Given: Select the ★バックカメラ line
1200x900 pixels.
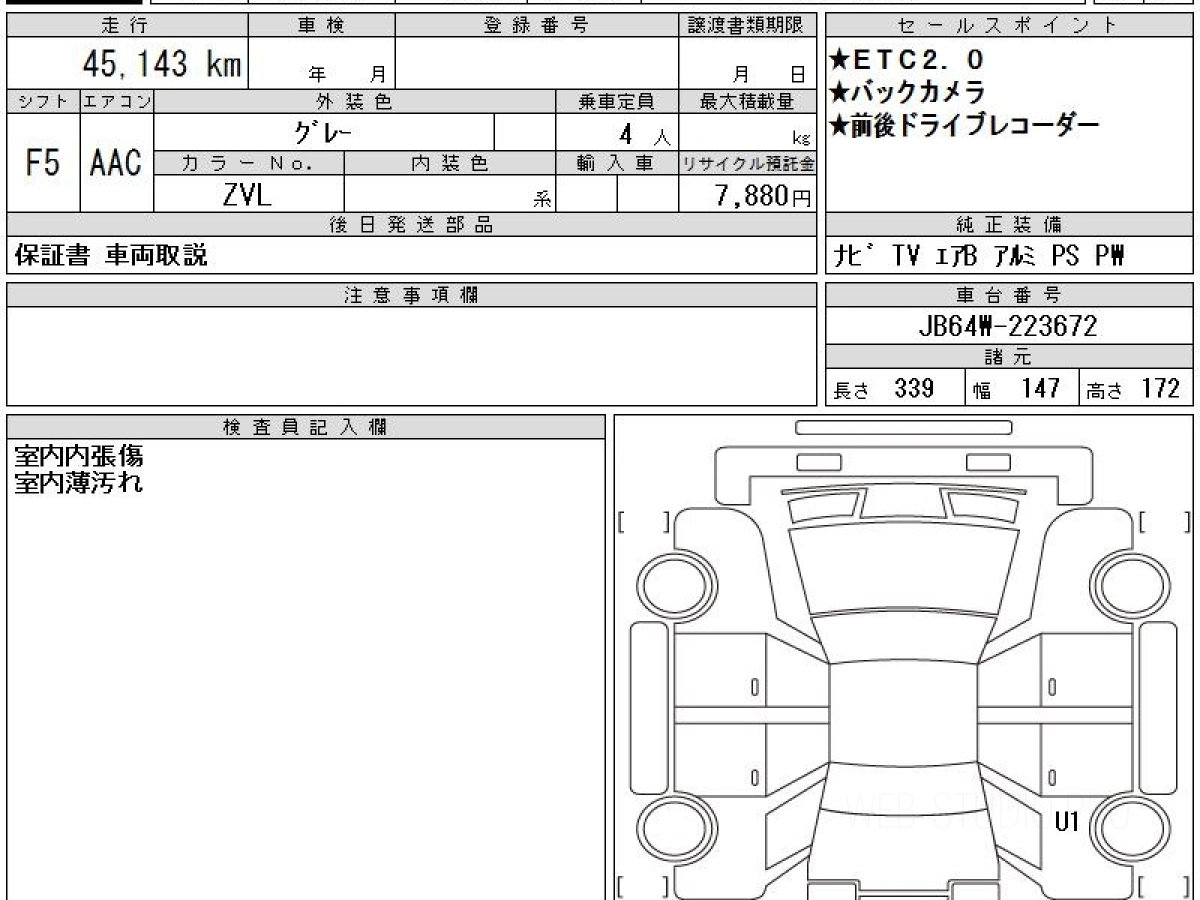Looking at the screenshot, I should 908,93.
